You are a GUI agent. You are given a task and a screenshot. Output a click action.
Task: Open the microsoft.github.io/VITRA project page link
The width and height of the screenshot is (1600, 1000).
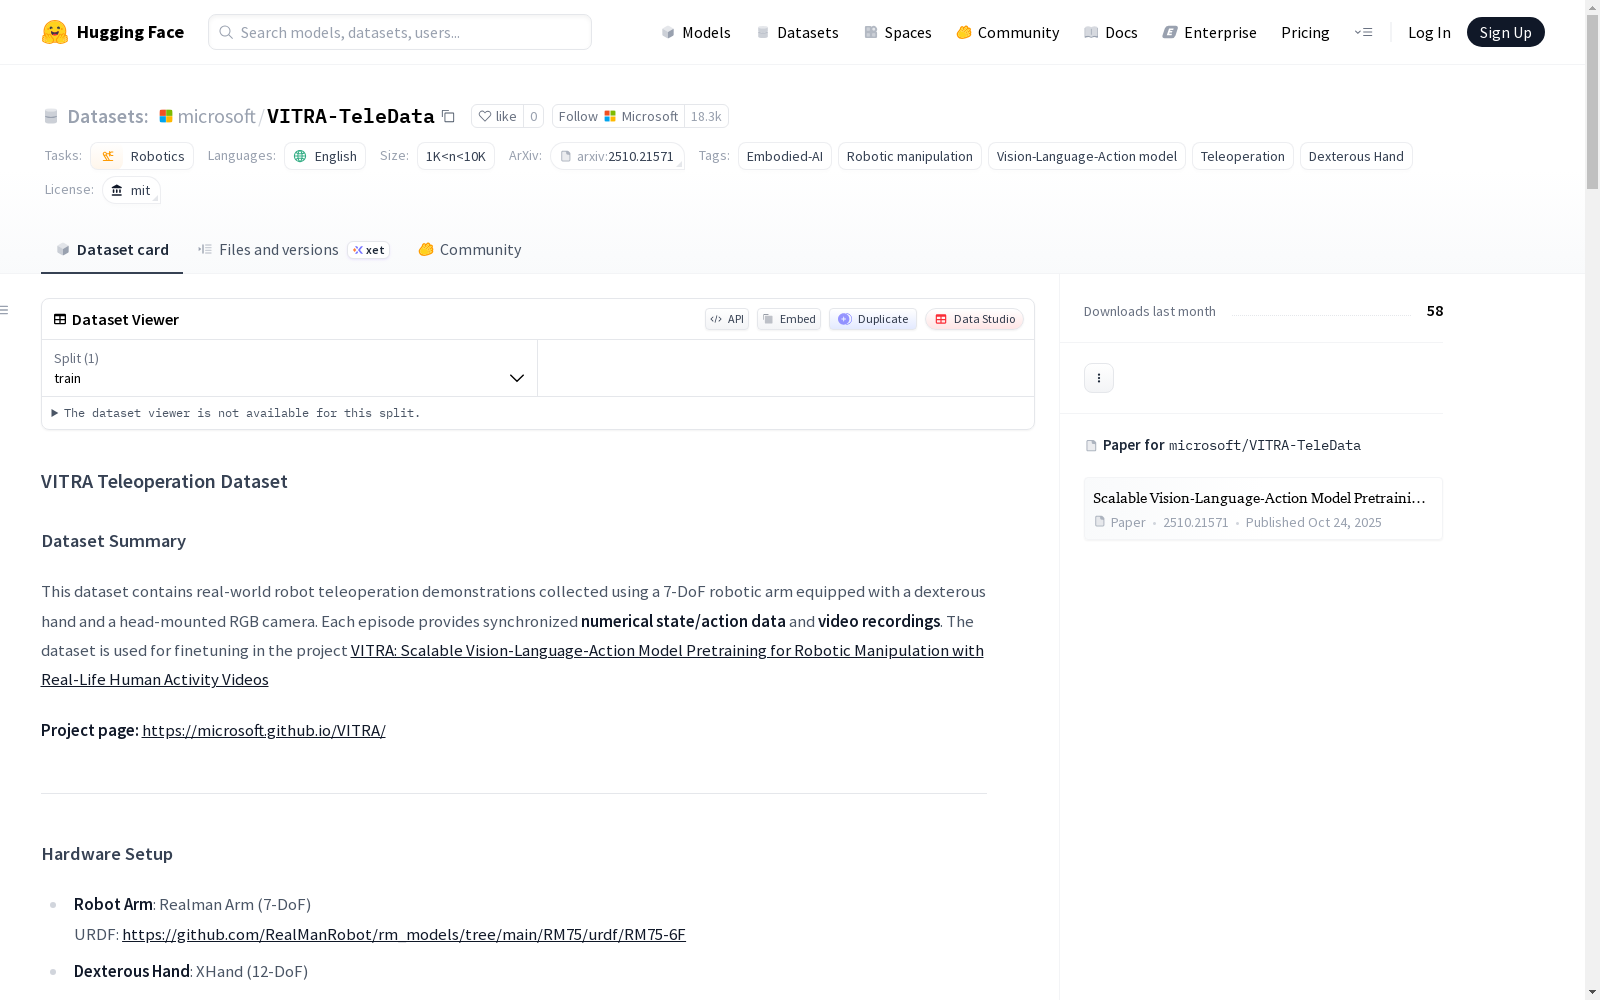pyautogui.click(x=264, y=731)
